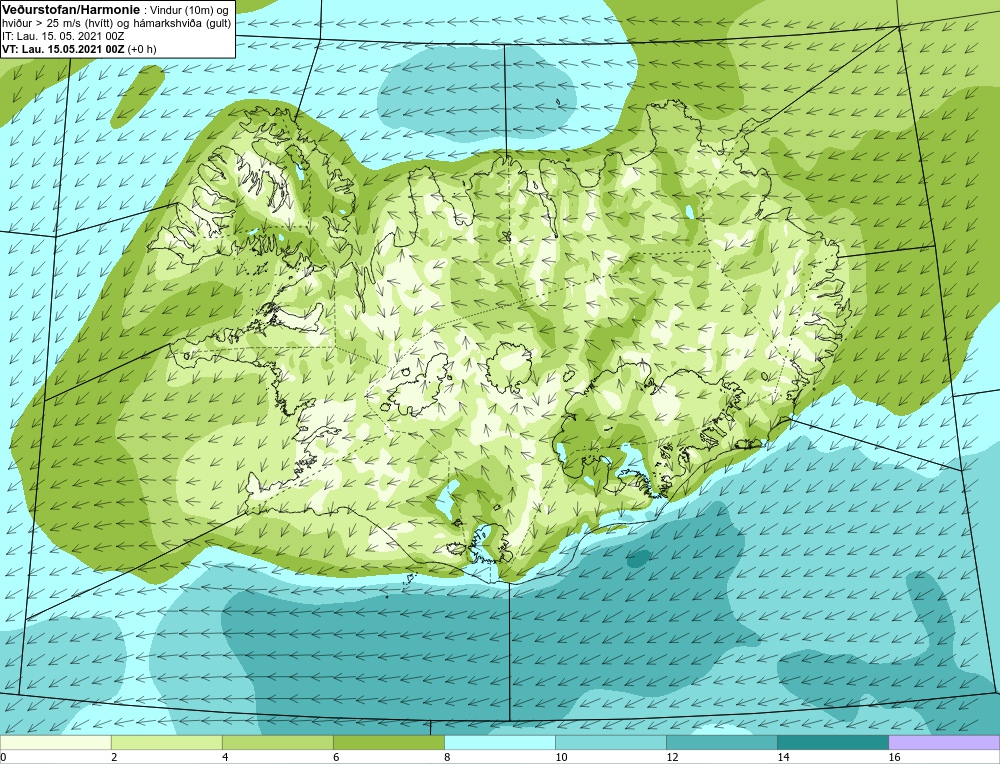Click the 2–4 m/s light green swatch

[x=166, y=742]
